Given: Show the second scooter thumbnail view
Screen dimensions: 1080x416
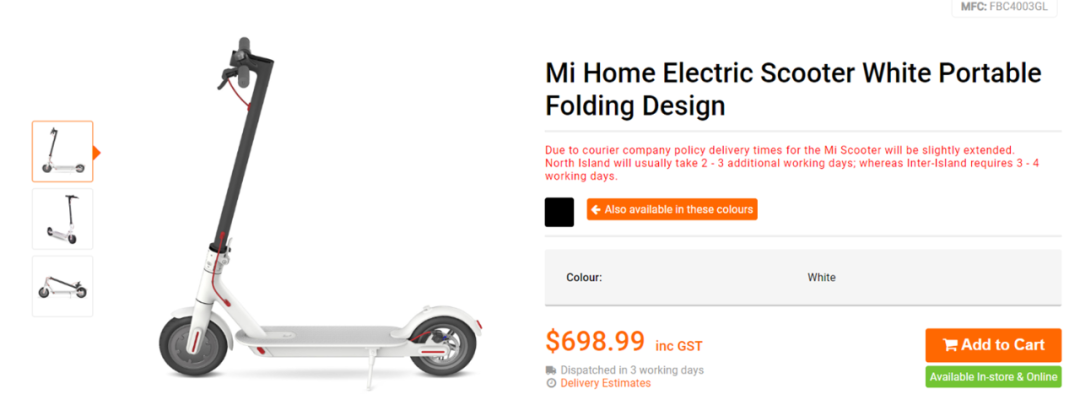Looking at the screenshot, I should point(62,219).
